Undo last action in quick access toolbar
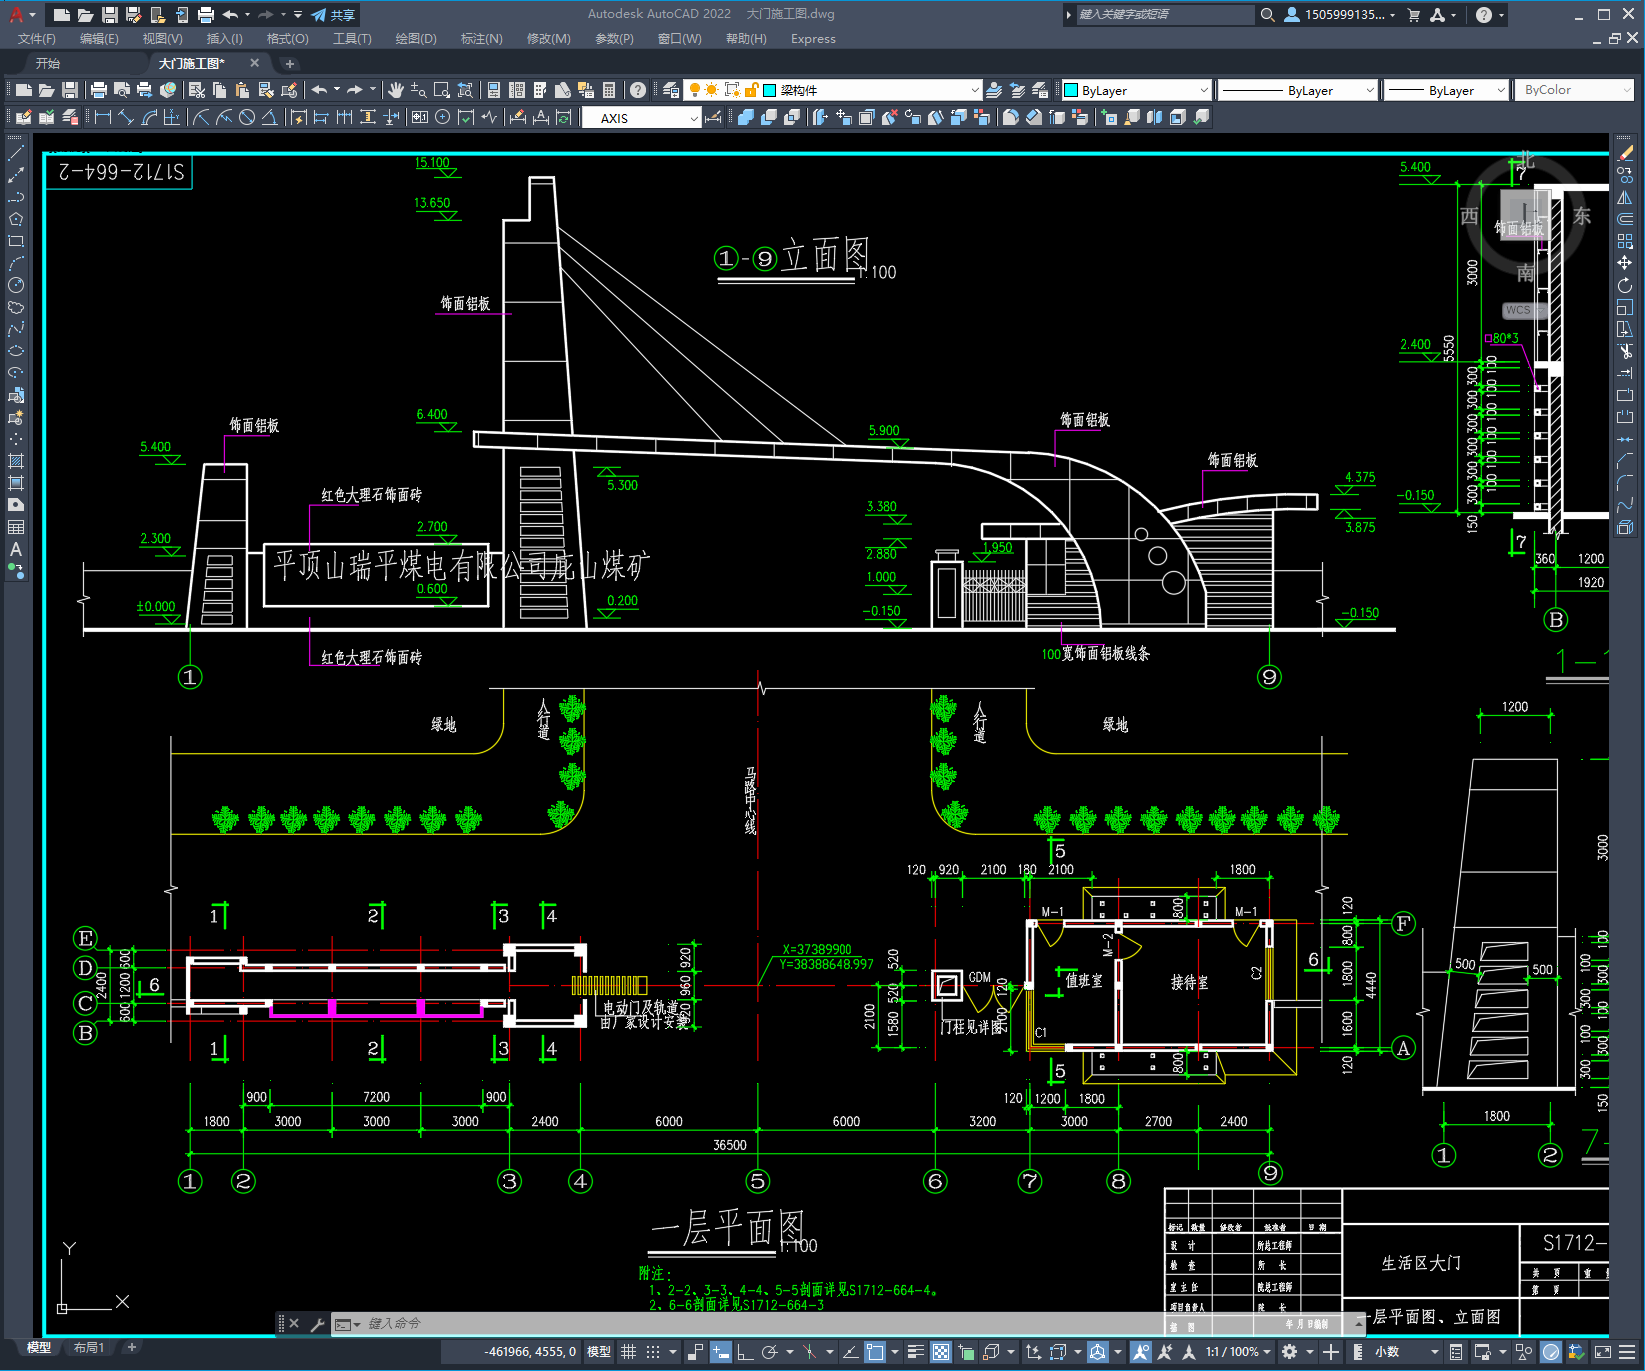 tap(230, 15)
